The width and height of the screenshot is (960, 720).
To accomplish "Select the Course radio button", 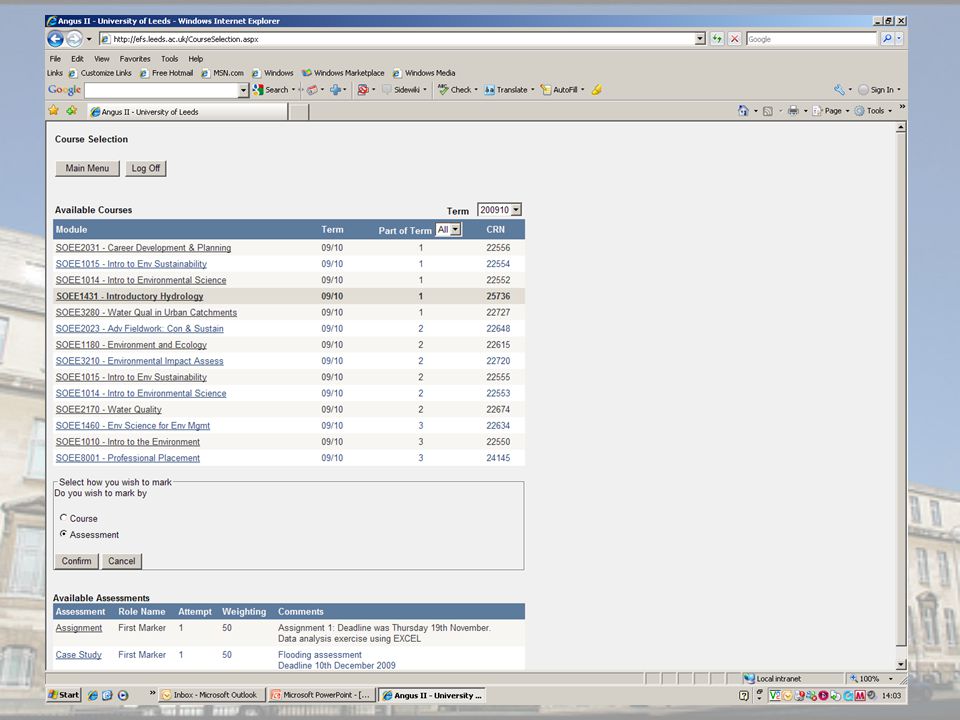I will tap(63, 518).
